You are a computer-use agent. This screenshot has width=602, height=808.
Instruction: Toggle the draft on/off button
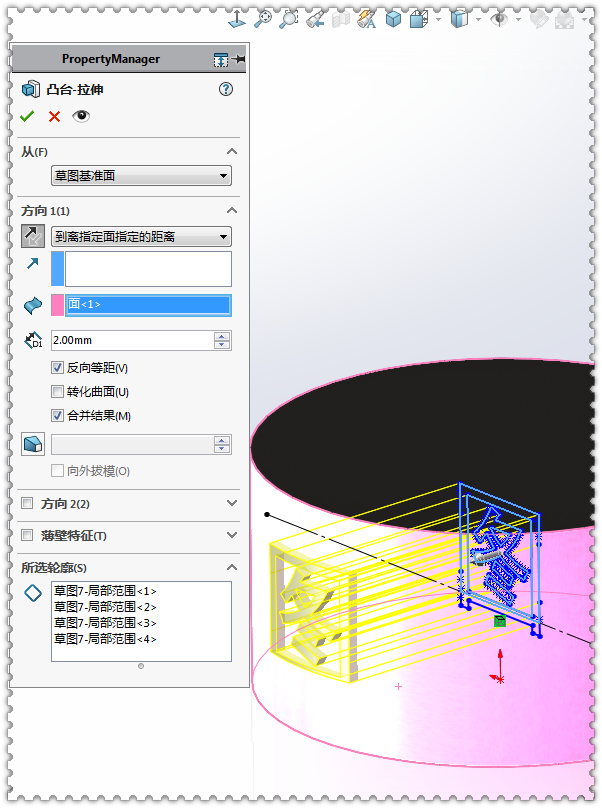[33, 444]
